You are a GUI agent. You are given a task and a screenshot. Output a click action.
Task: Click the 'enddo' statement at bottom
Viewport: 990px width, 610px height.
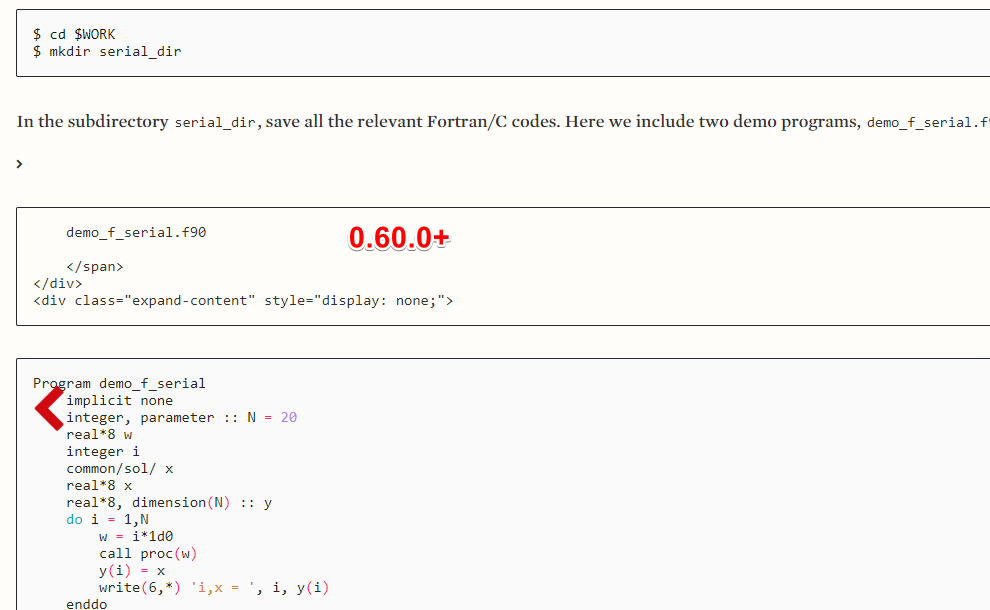coord(86,604)
